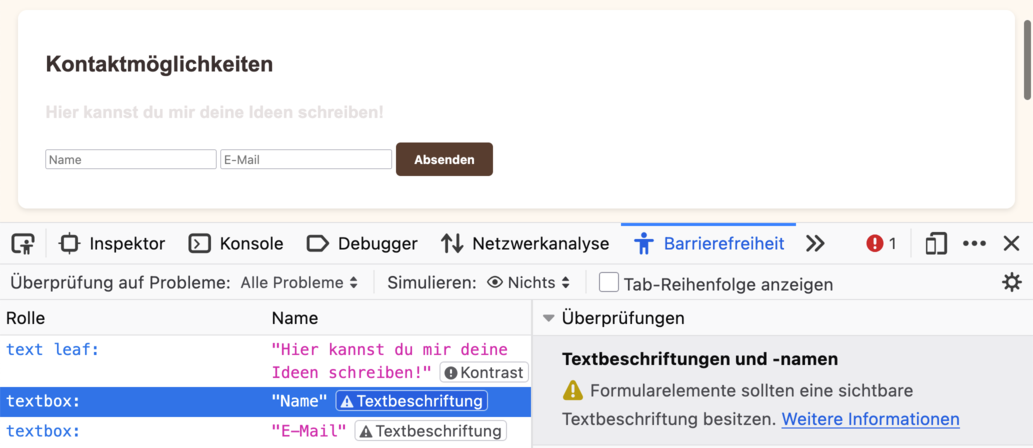Viewport: 1033px width, 448px height.
Task: Click the red error count icon
Action: coord(881,243)
